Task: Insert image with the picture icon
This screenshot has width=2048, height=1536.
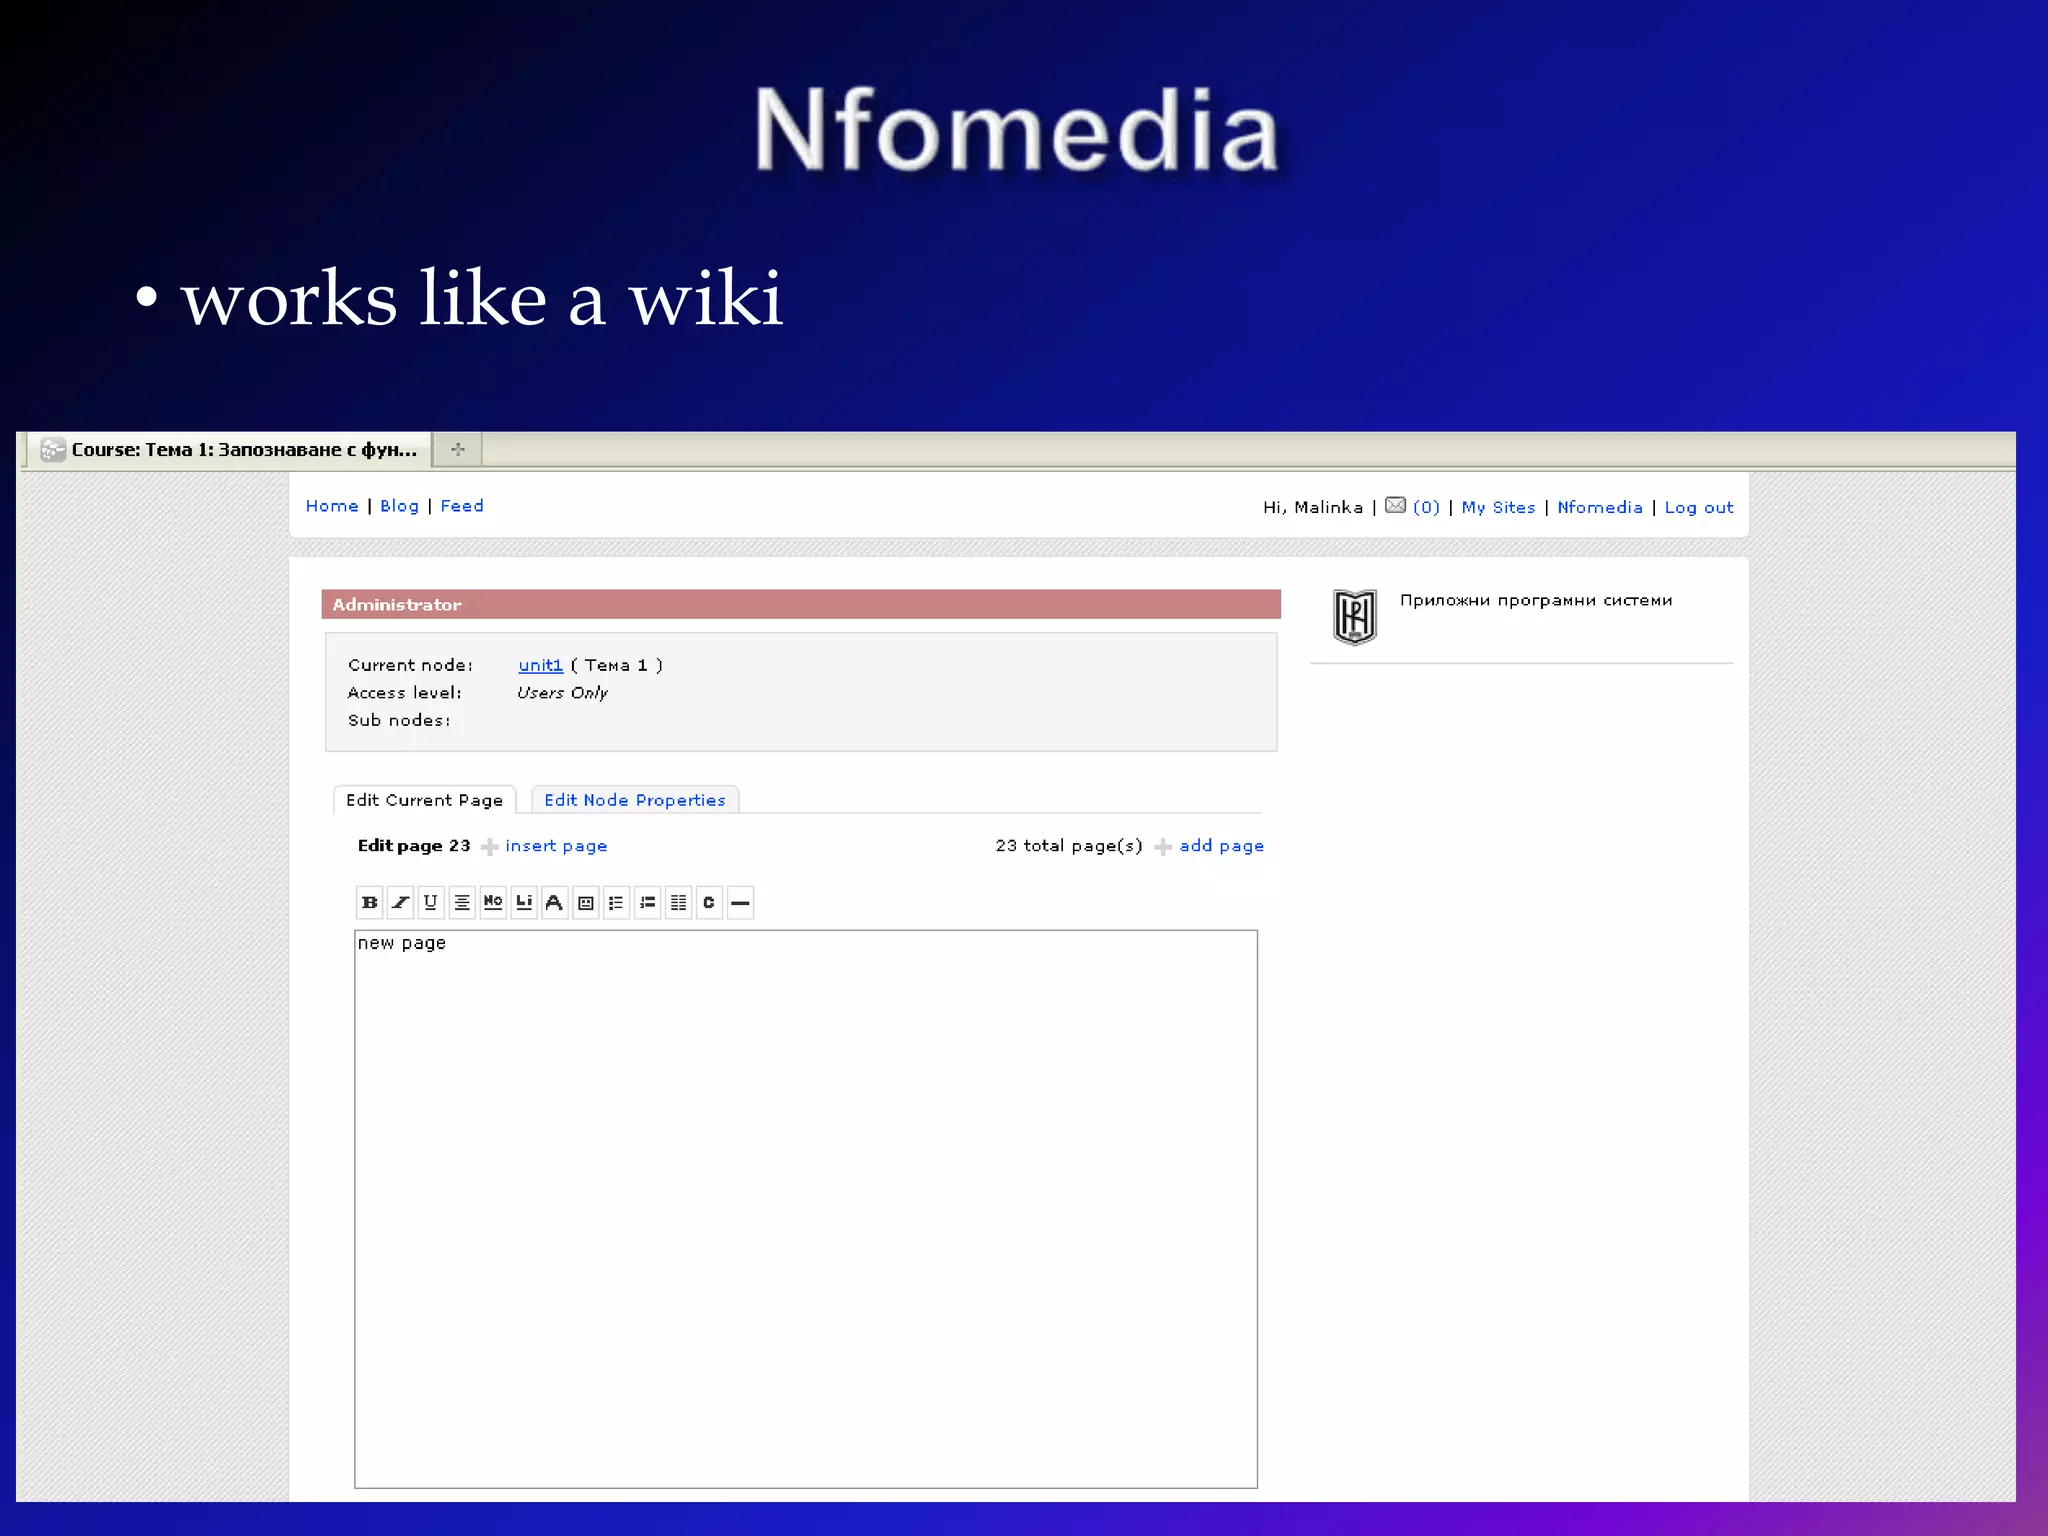Action: 586,902
